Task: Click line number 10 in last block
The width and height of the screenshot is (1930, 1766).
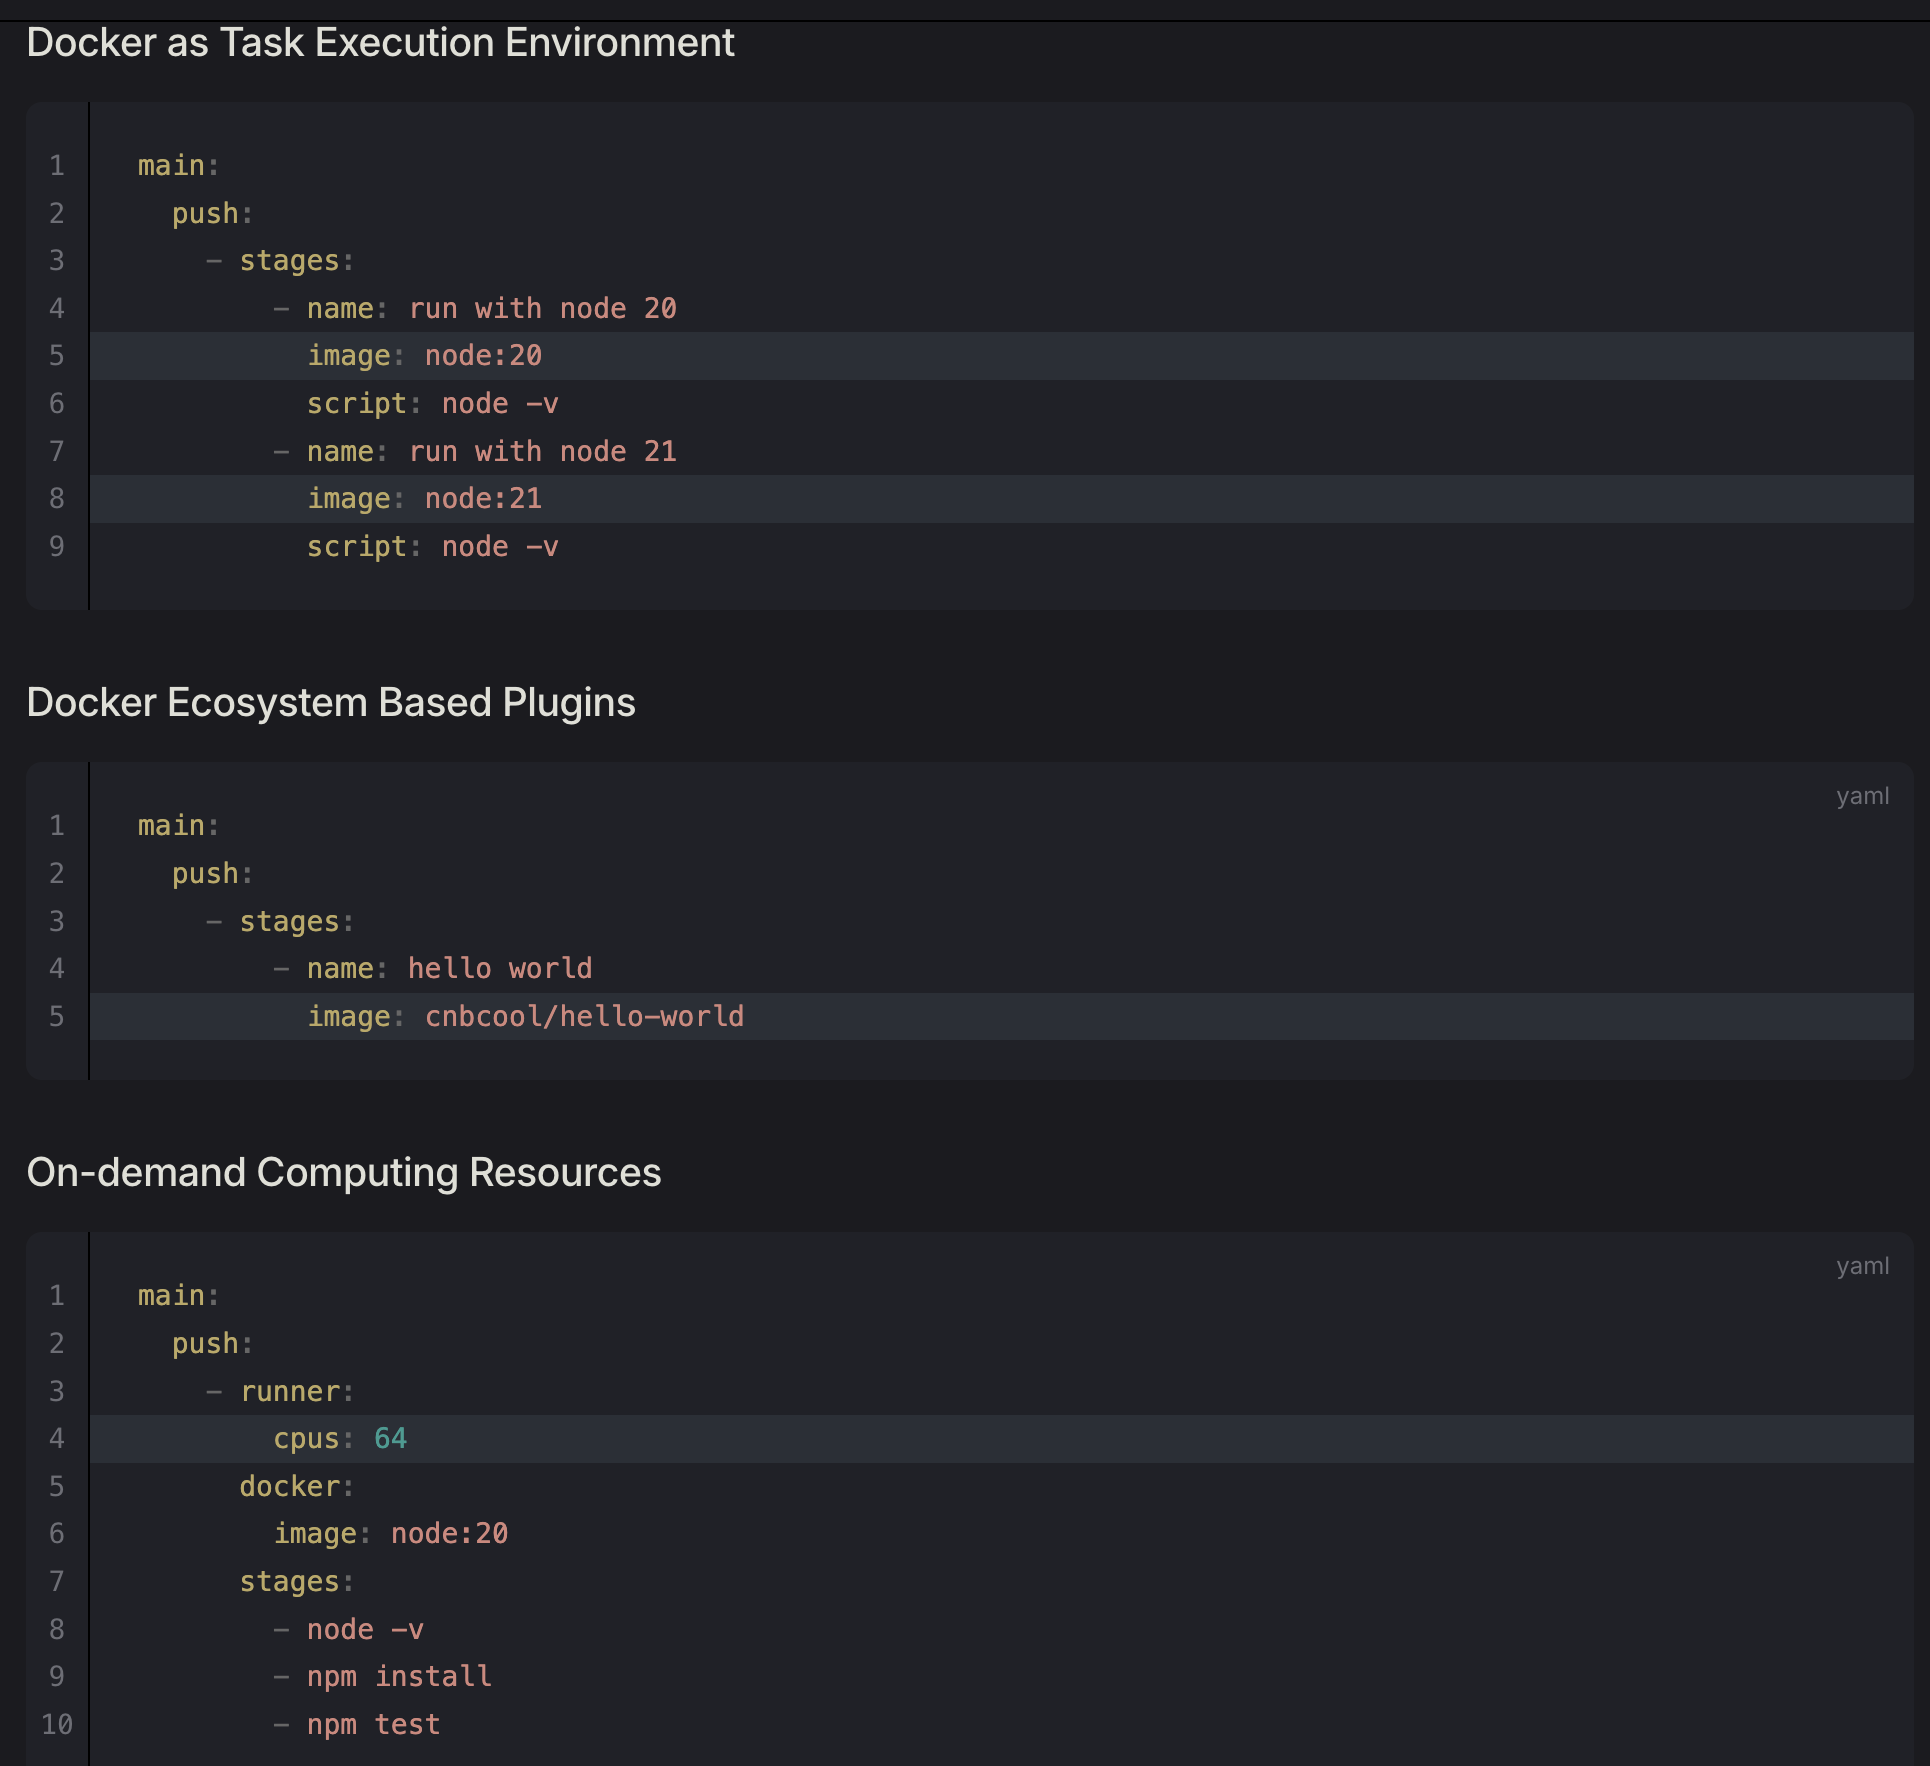Action: [57, 1725]
